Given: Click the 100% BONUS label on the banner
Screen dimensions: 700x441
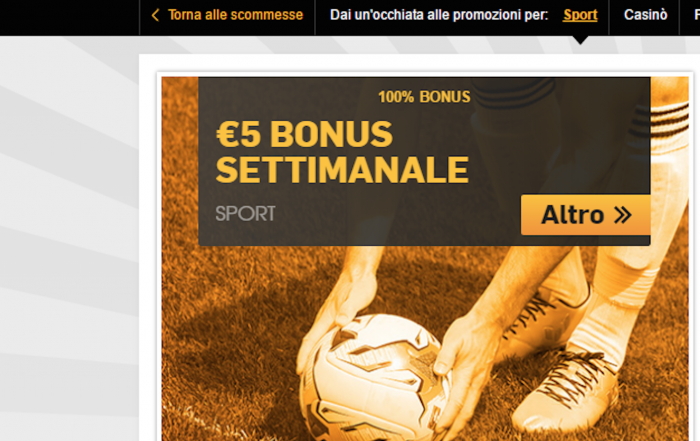Looking at the screenshot, I should pos(424,97).
